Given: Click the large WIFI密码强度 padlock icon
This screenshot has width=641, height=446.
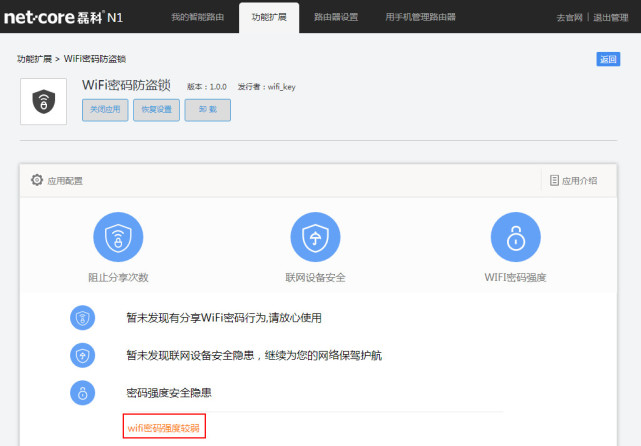Looking at the screenshot, I should pyautogui.click(x=515, y=237).
